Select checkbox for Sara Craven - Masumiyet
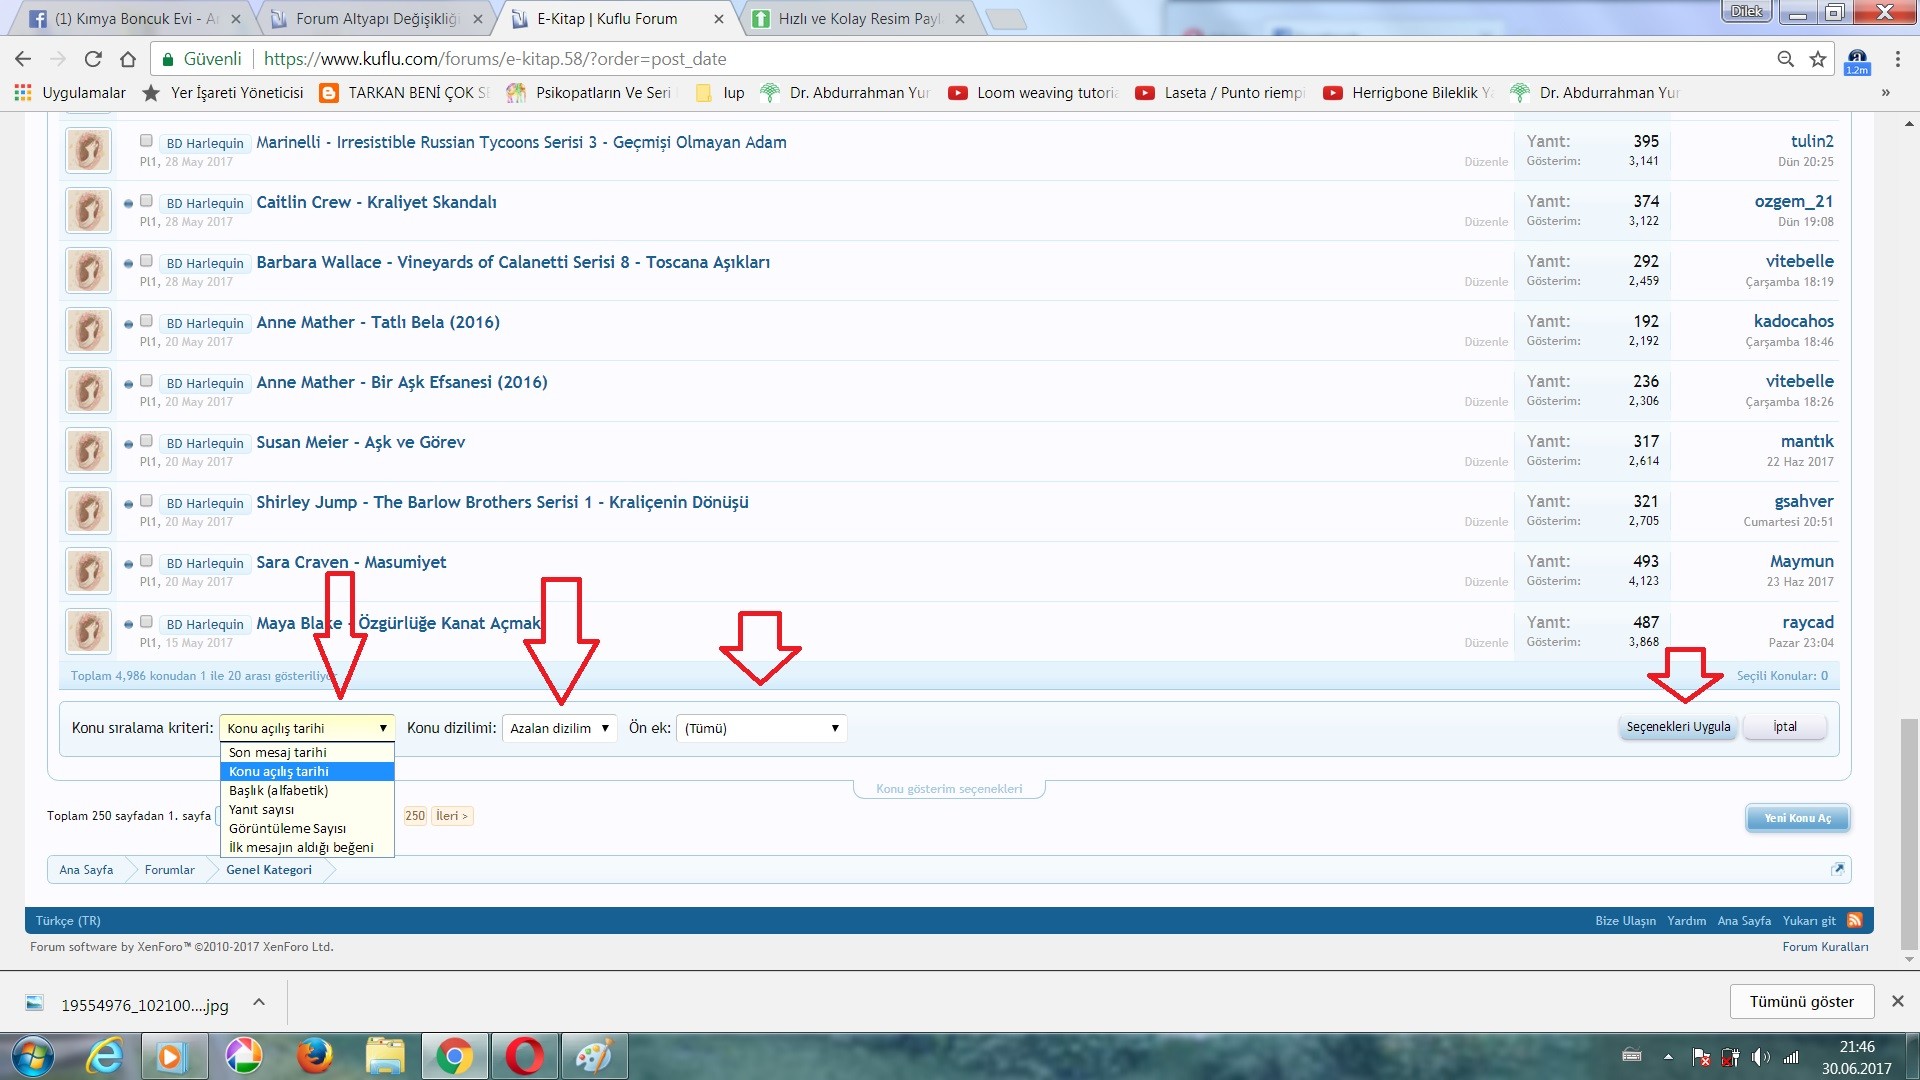 [146, 561]
